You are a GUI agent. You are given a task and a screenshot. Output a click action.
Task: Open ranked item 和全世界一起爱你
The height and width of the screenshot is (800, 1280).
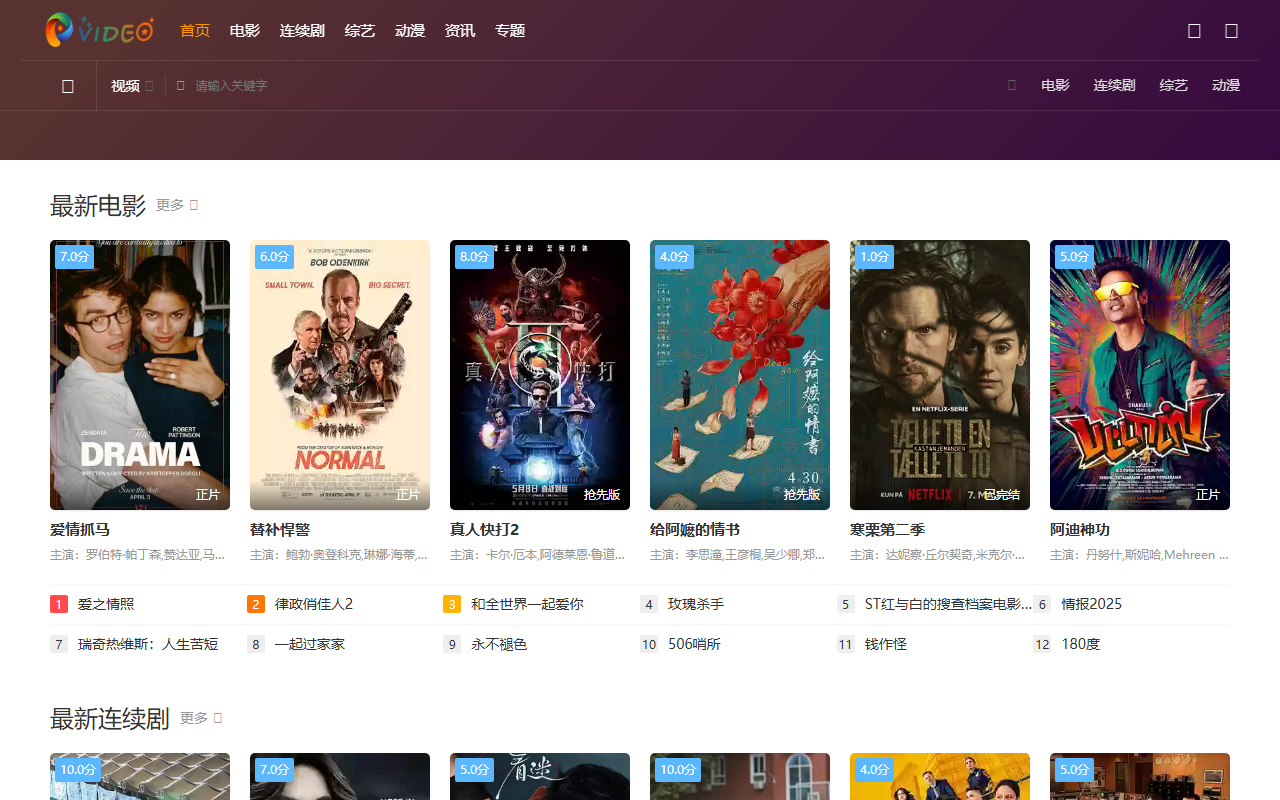tap(527, 604)
